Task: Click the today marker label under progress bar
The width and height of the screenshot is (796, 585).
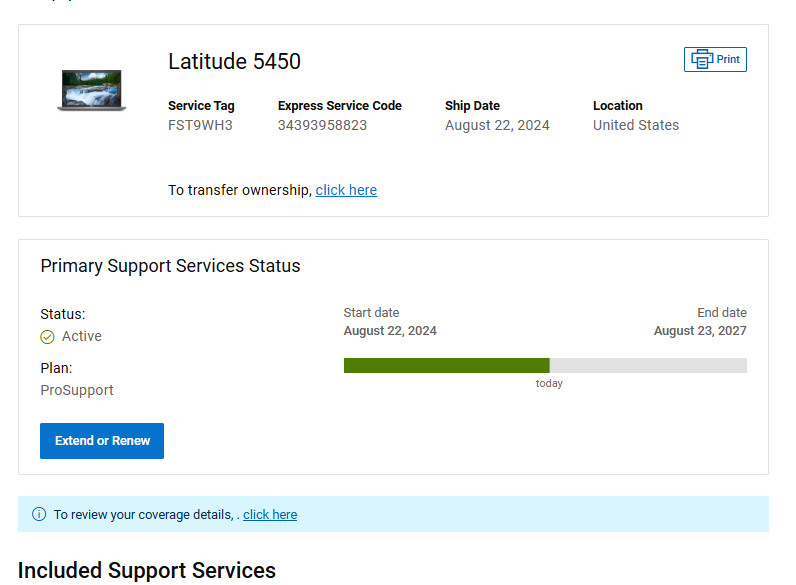Action: (x=549, y=383)
